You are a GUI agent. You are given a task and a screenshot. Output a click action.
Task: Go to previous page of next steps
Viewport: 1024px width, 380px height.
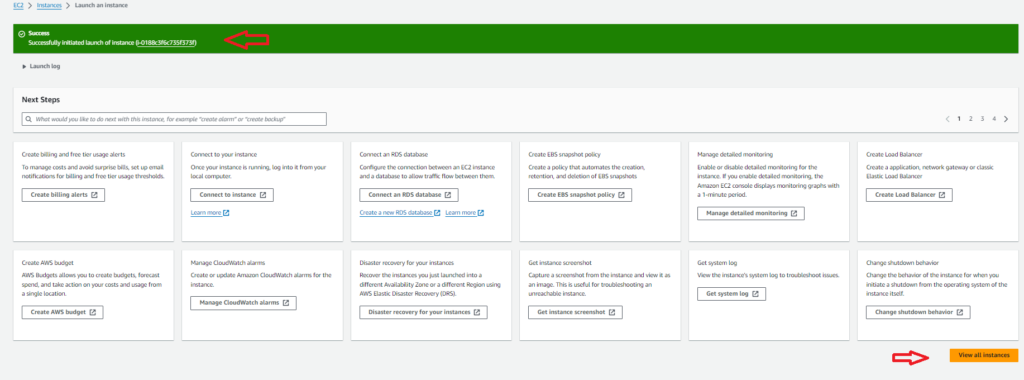(948, 119)
